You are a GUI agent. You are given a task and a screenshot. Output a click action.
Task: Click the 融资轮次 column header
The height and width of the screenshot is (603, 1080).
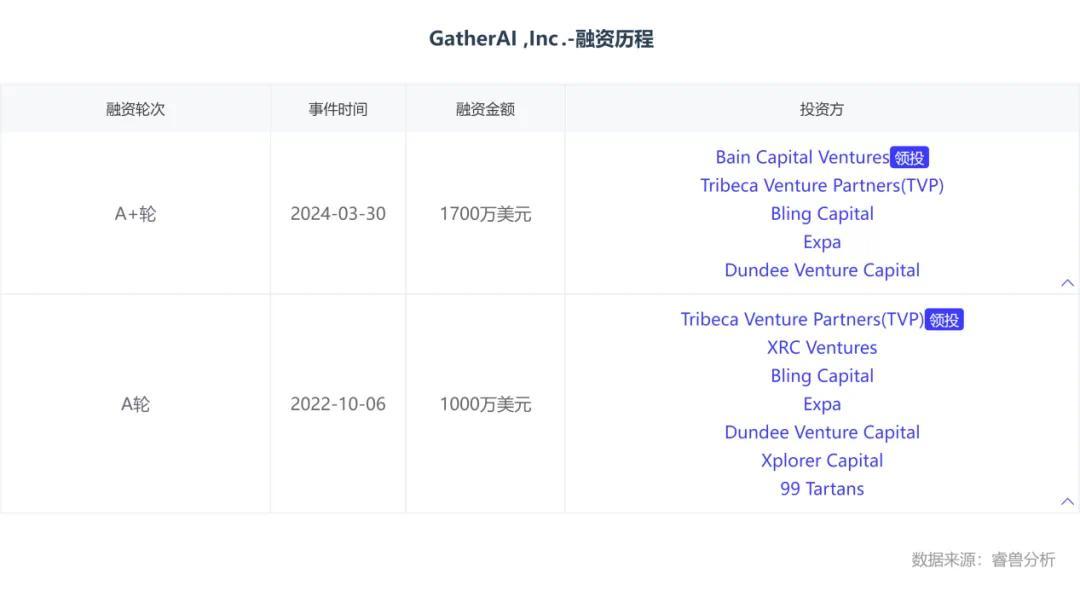tap(135, 109)
